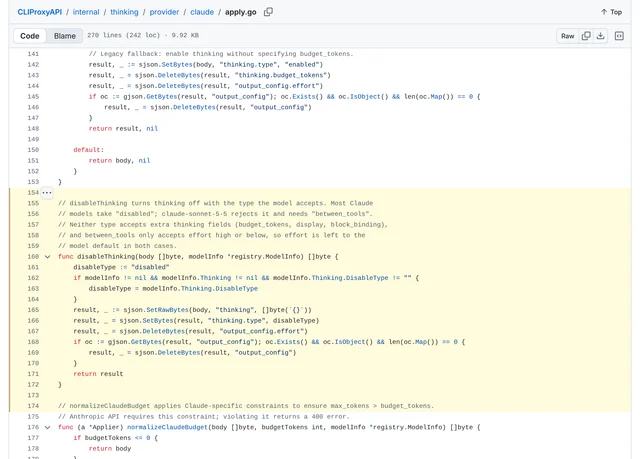Click file info '270 lines (242 loc)'
Viewport: 640px width, 459px height.
tap(123, 35)
